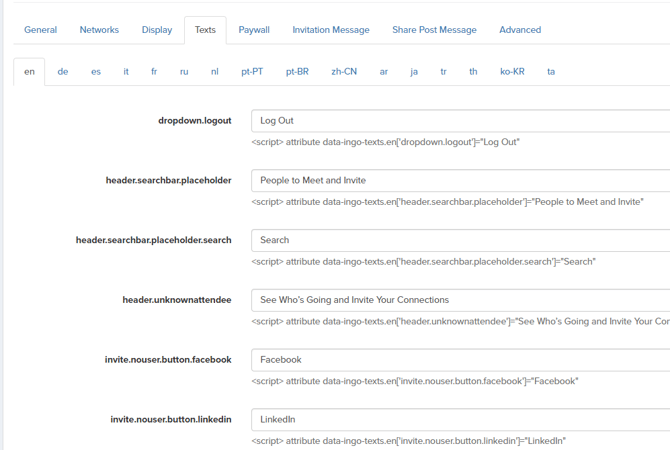Select the dropdown.logout label
The image size is (670, 450).
point(195,121)
